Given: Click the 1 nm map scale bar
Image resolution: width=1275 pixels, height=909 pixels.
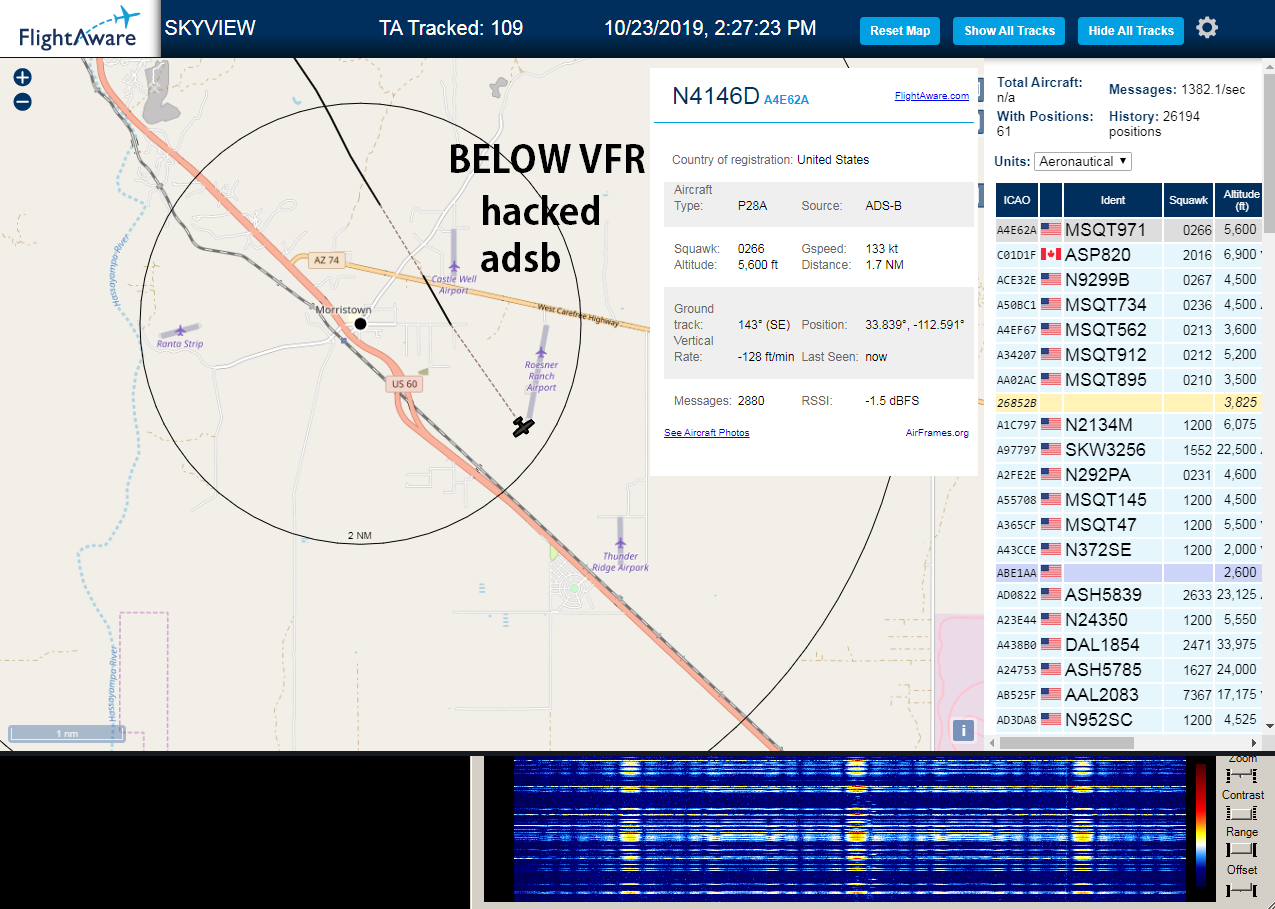Looking at the screenshot, I should pyautogui.click(x=66, y=734).
